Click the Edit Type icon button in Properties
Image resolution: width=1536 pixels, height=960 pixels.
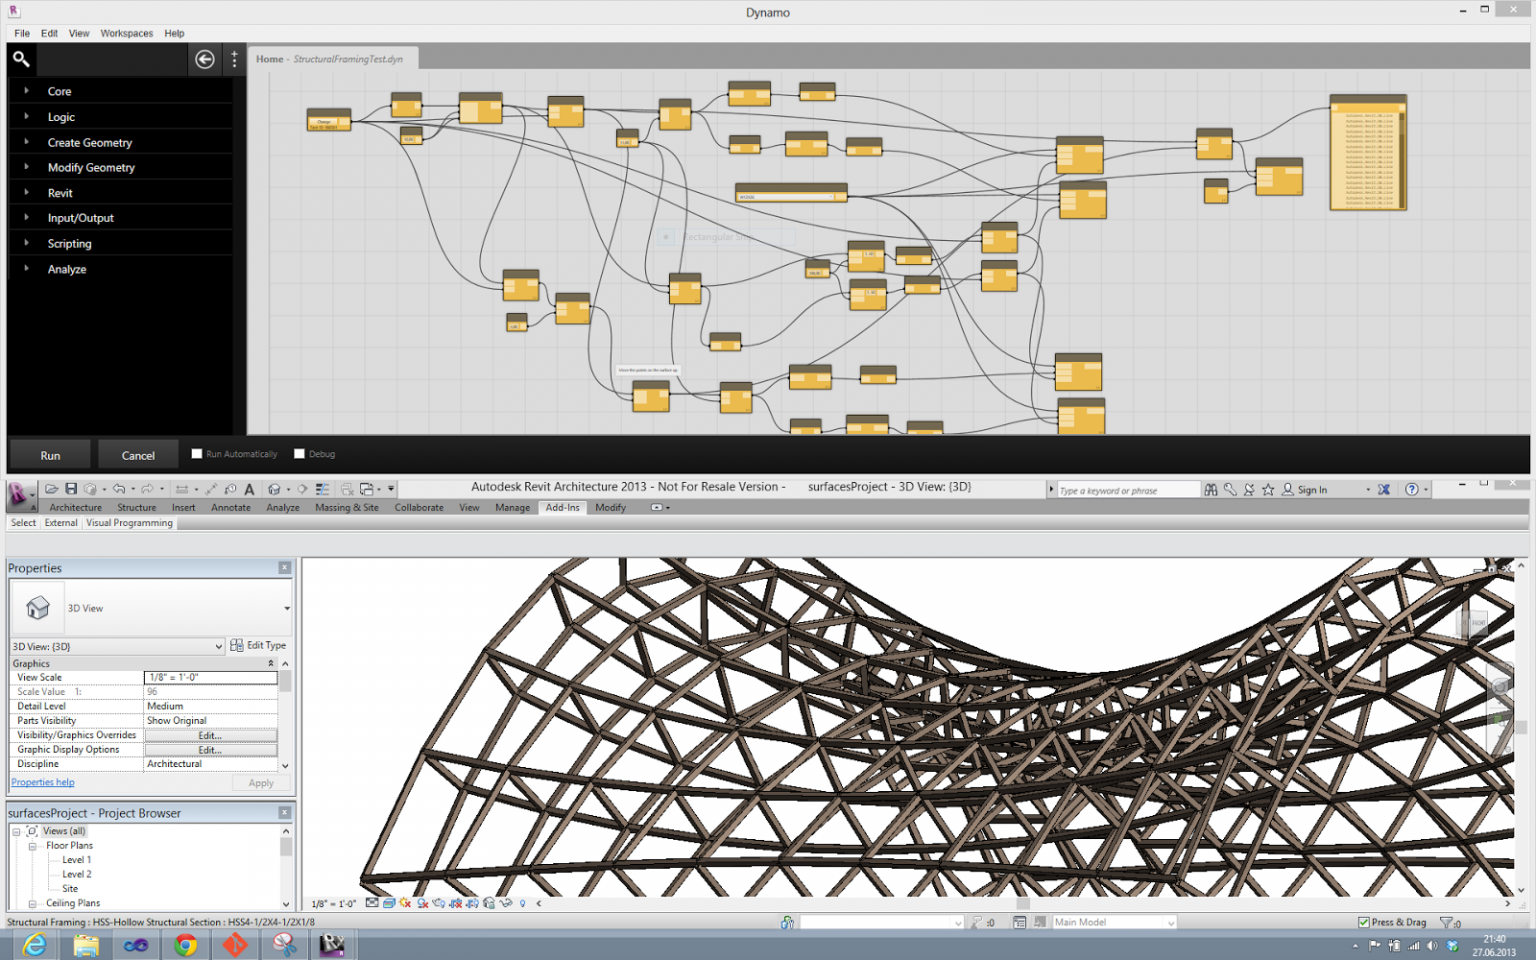pos(258,645)
